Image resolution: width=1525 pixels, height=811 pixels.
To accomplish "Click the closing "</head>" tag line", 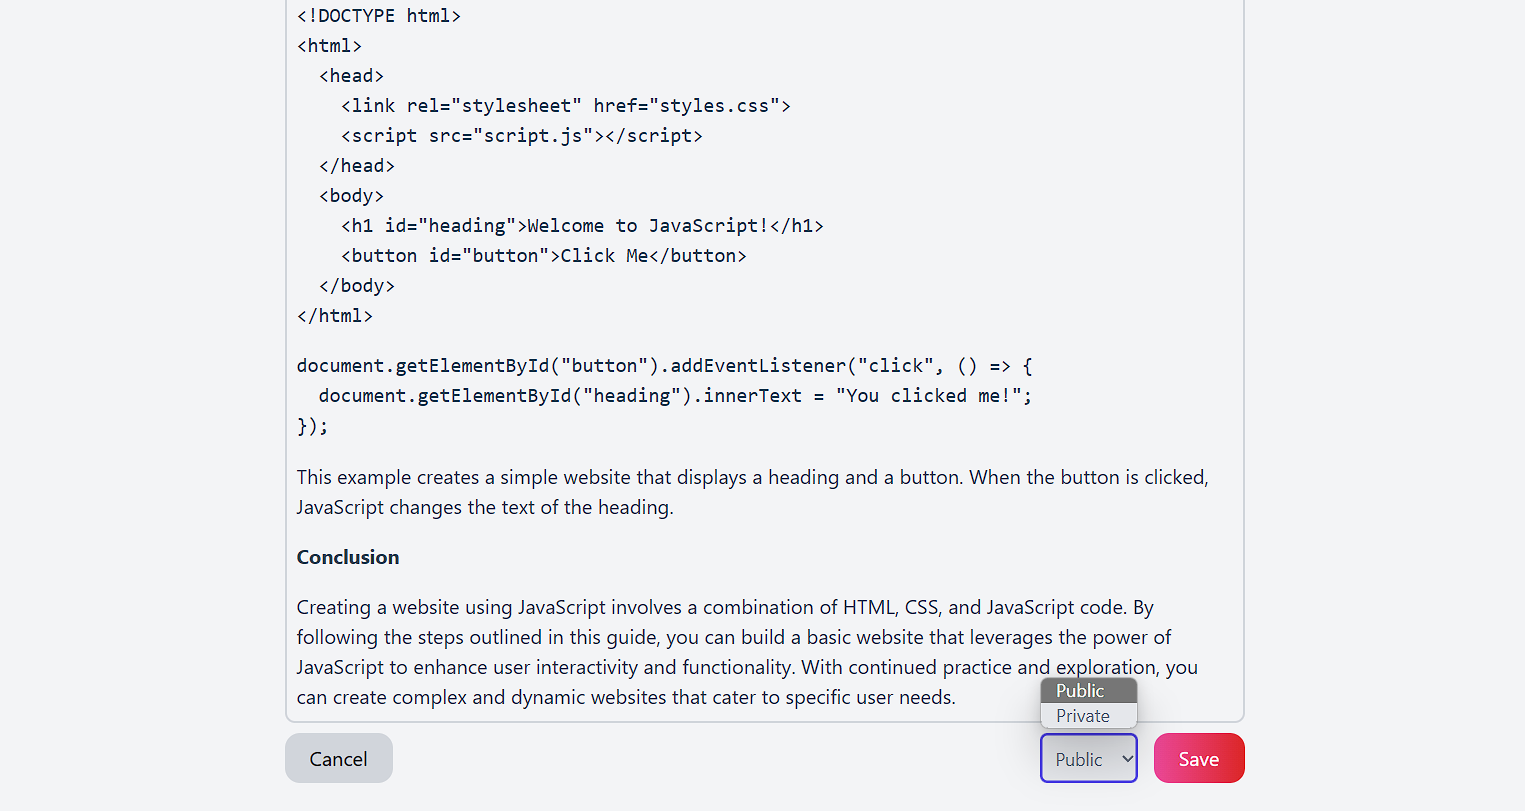I will (x=357, y=166).
